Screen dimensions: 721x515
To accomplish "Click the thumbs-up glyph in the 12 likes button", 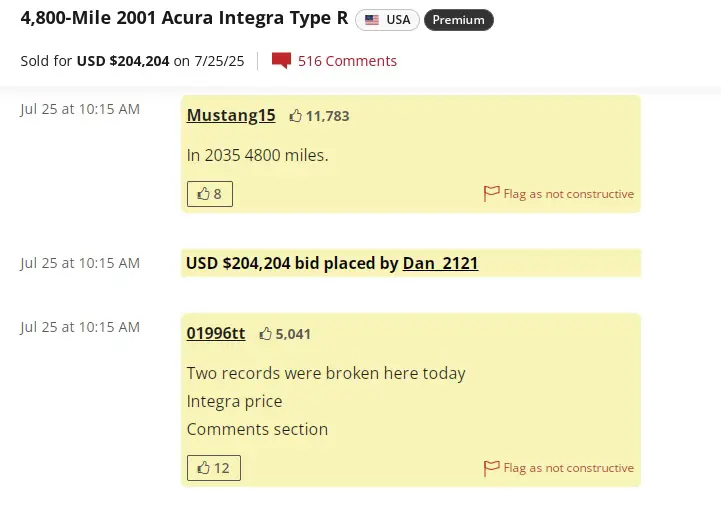I will coord(203,468).
